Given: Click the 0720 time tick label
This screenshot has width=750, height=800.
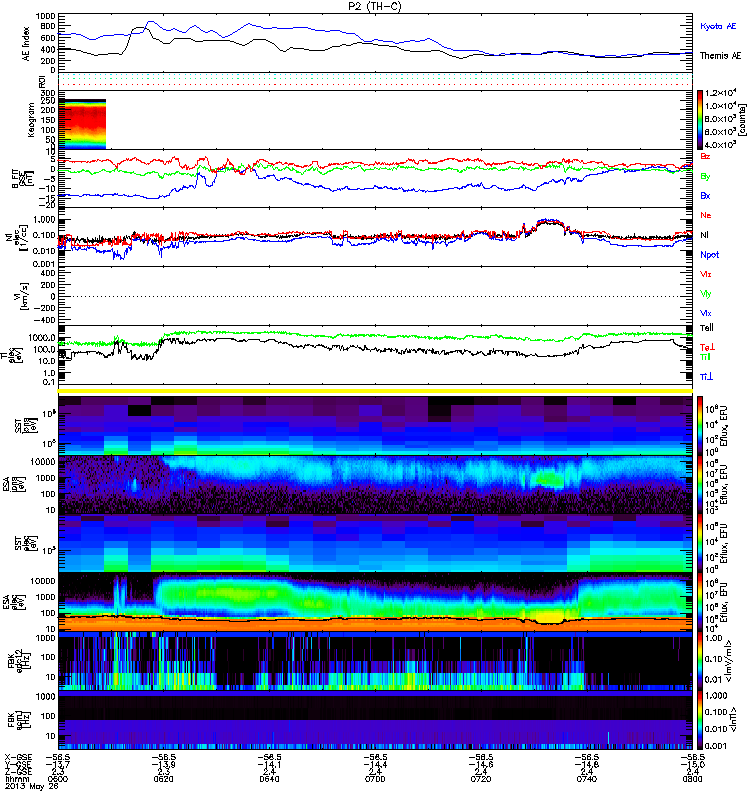Looking at the screenshot, I should 481,779.
